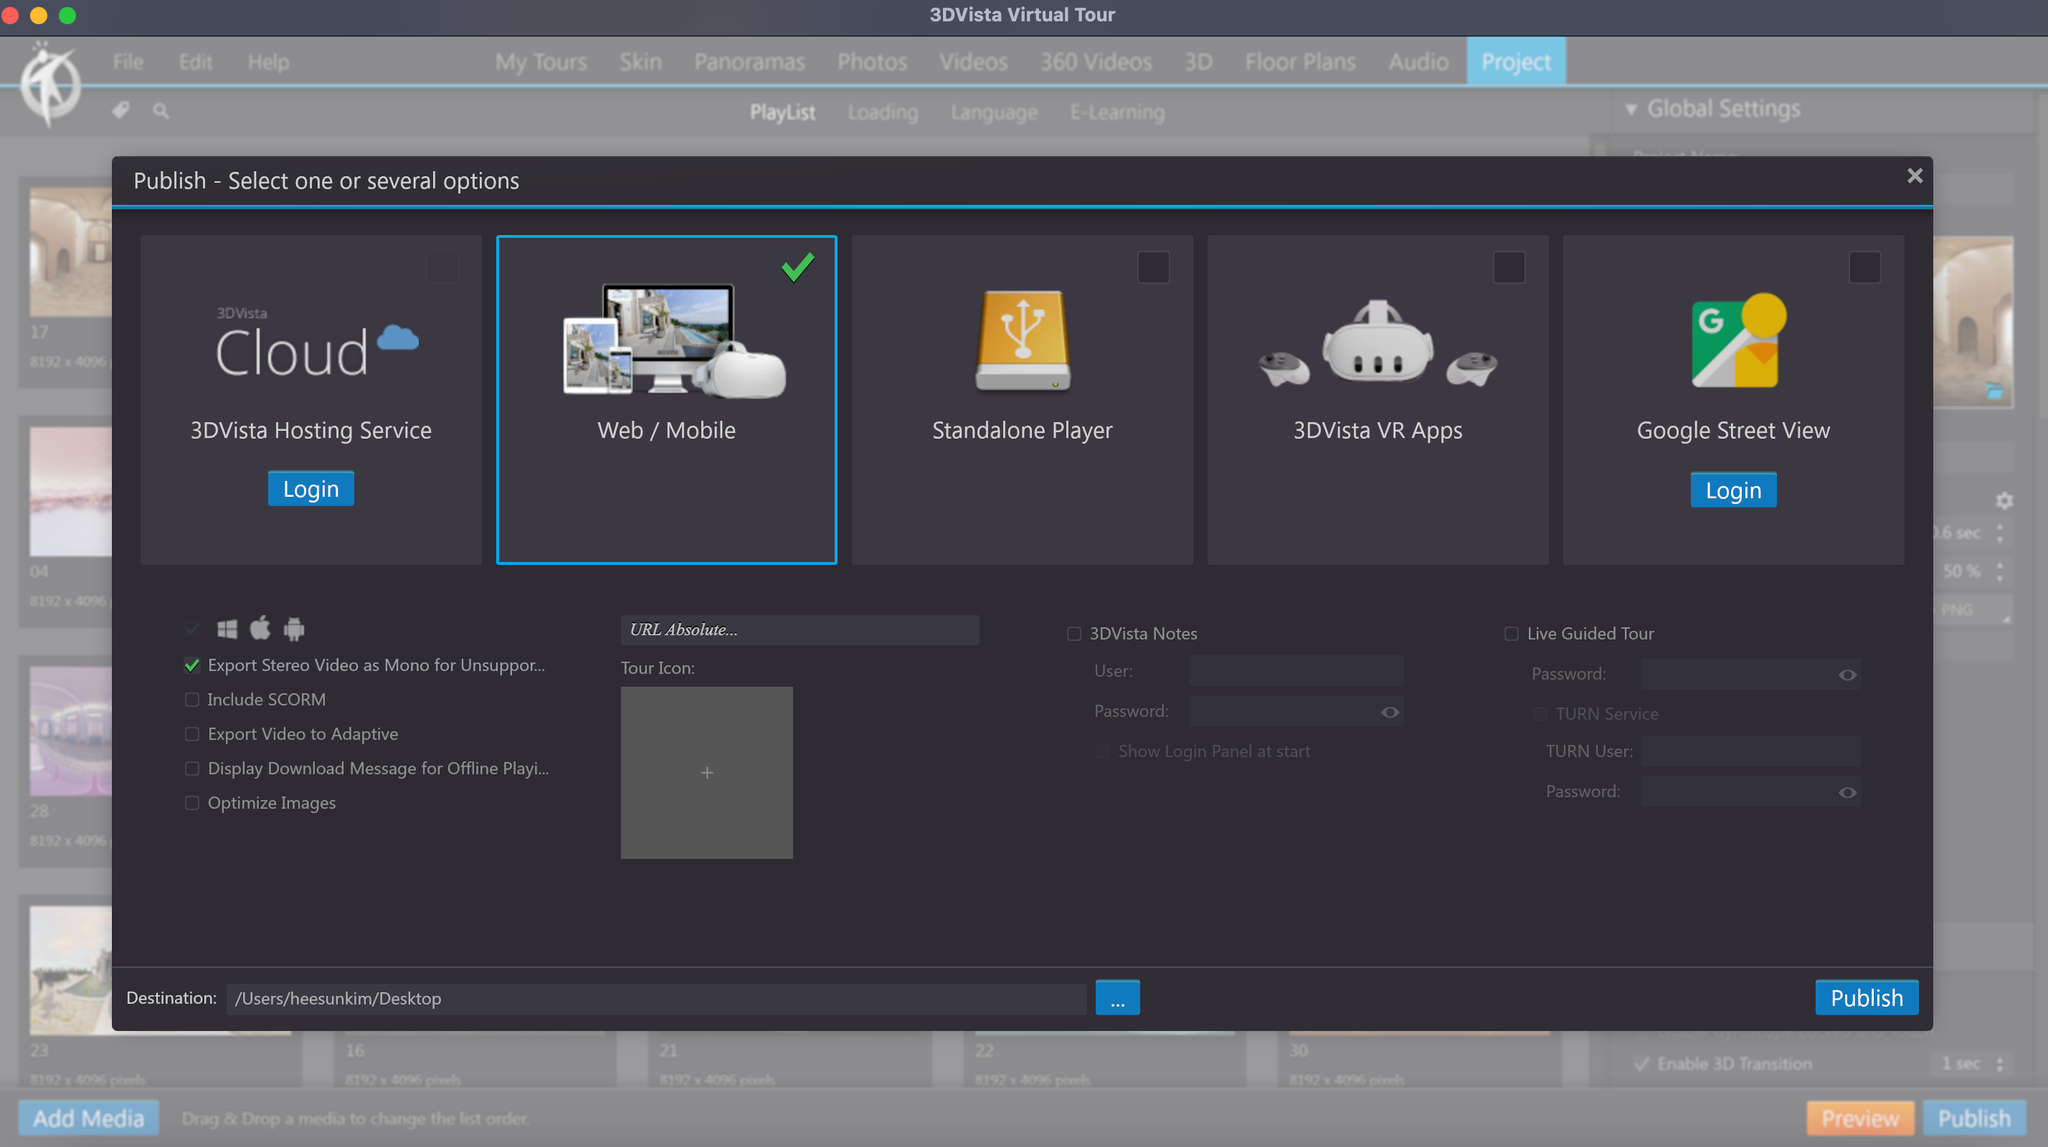The height and width of the screenshot is (1147, 2048).
Task: Open the Floor Plans tab
Action: (x=1300, y=62)
